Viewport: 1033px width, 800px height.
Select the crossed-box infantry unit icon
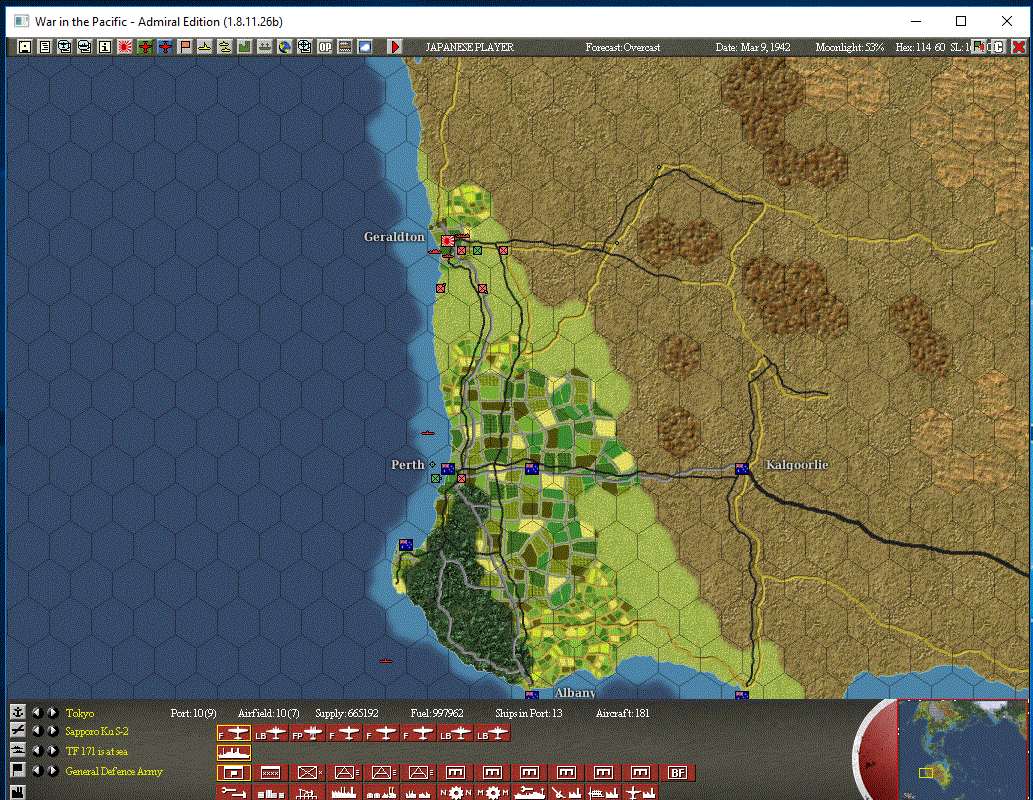pos(307,772)
